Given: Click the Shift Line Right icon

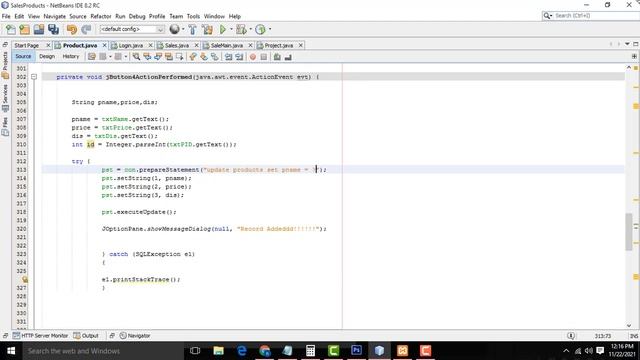Looking at the screenshot, I should click(x=239, y=57).
